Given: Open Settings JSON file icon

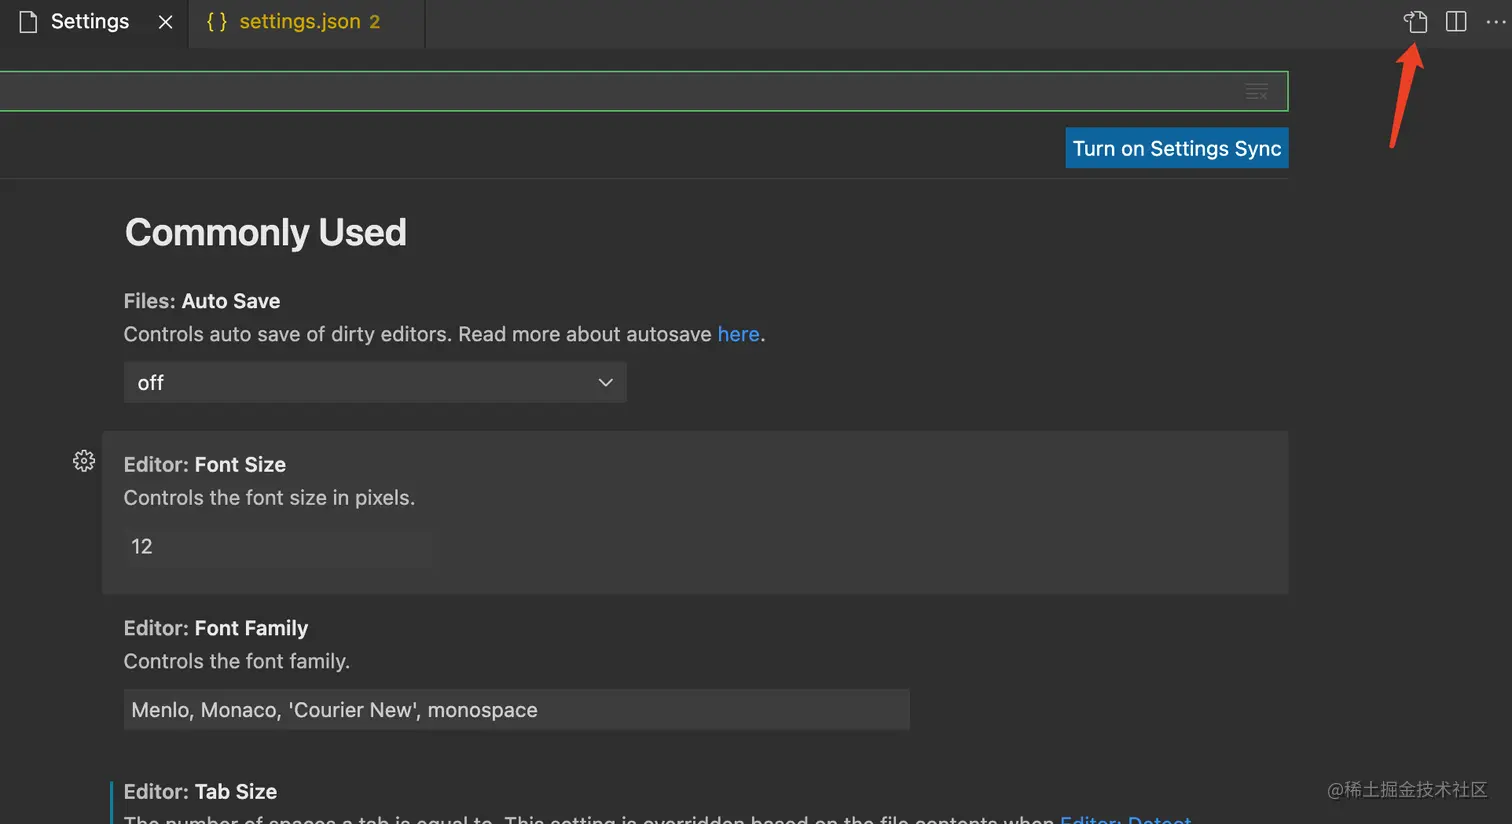Looking at the screenshot, I should pyautogui.click(x=1415, y=22).
